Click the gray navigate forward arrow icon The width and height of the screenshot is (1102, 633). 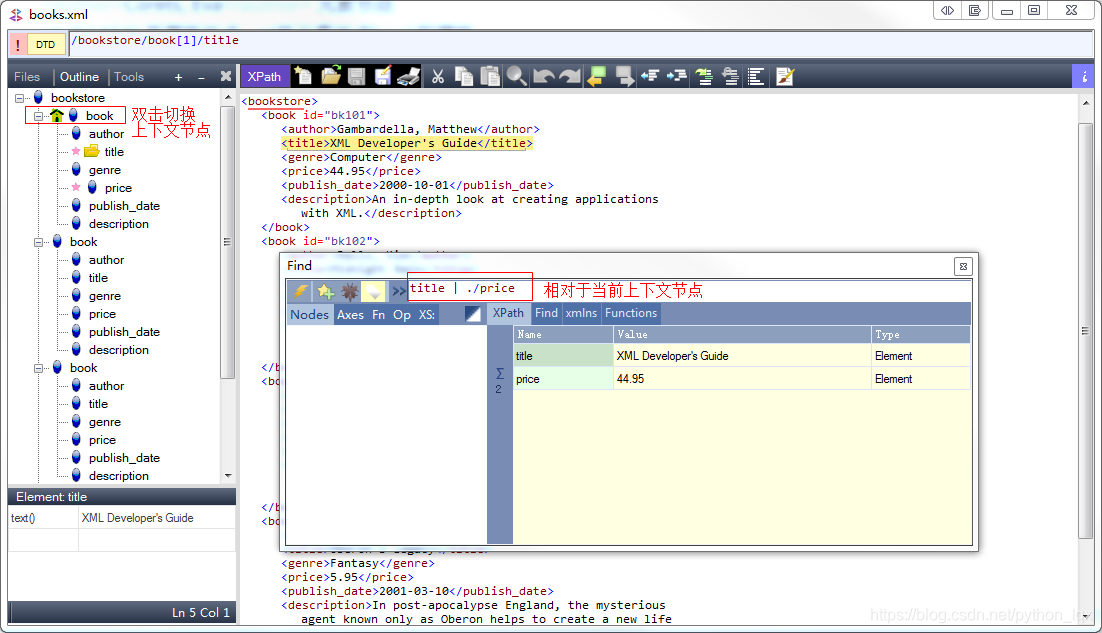(x=623, y=76)
